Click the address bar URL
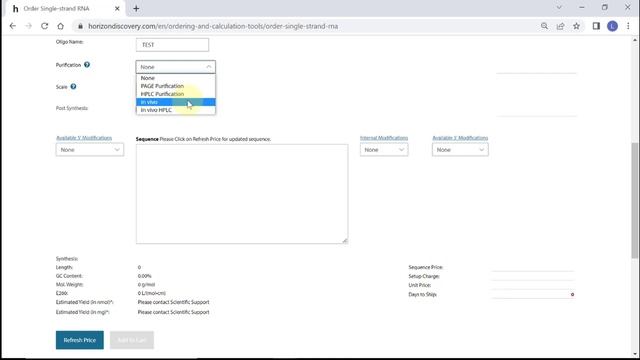Viewport: 640px width, 360px height. click(213, 26)
